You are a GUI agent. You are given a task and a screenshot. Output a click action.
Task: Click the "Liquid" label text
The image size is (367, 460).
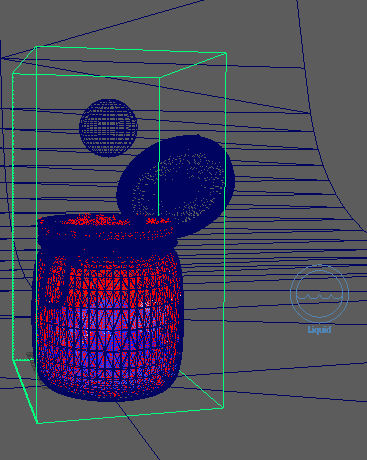pyautogui.click(x=319, y=330)
